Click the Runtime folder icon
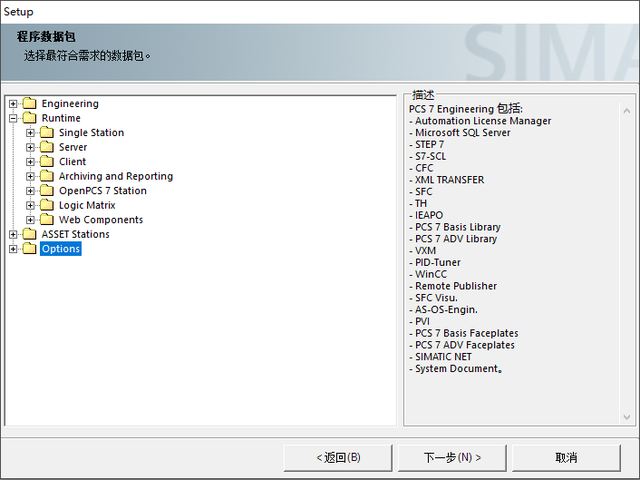 [29, 118]
